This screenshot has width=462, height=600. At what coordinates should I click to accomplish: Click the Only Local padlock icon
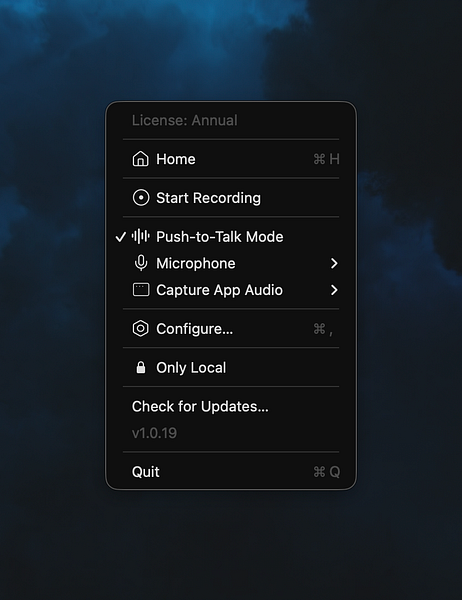click(141, 367)
